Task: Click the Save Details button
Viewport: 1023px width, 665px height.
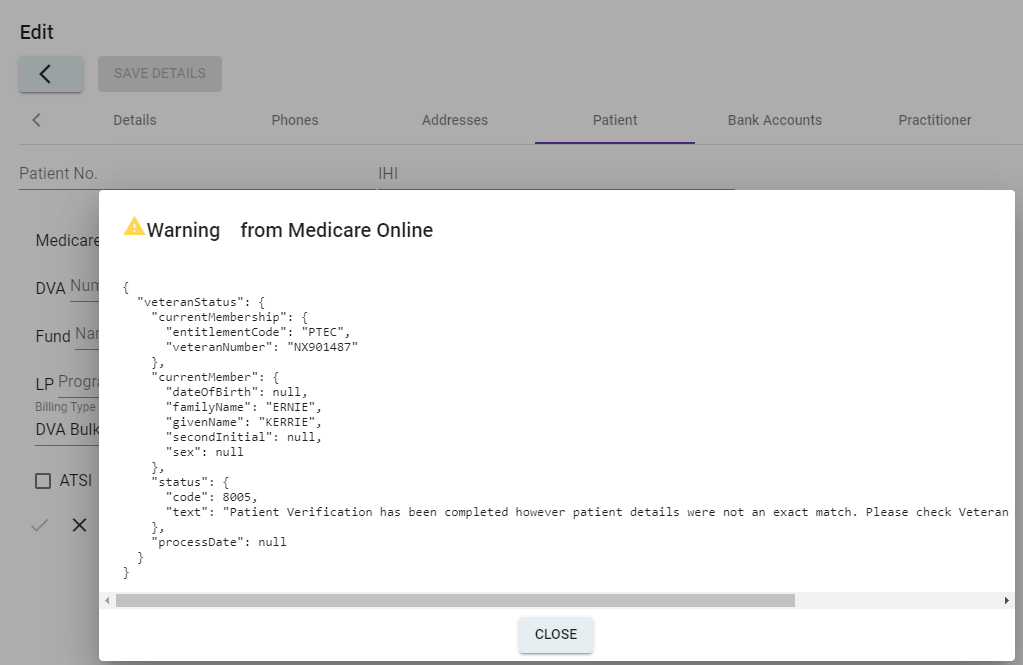Action: [x=160, y=74]
